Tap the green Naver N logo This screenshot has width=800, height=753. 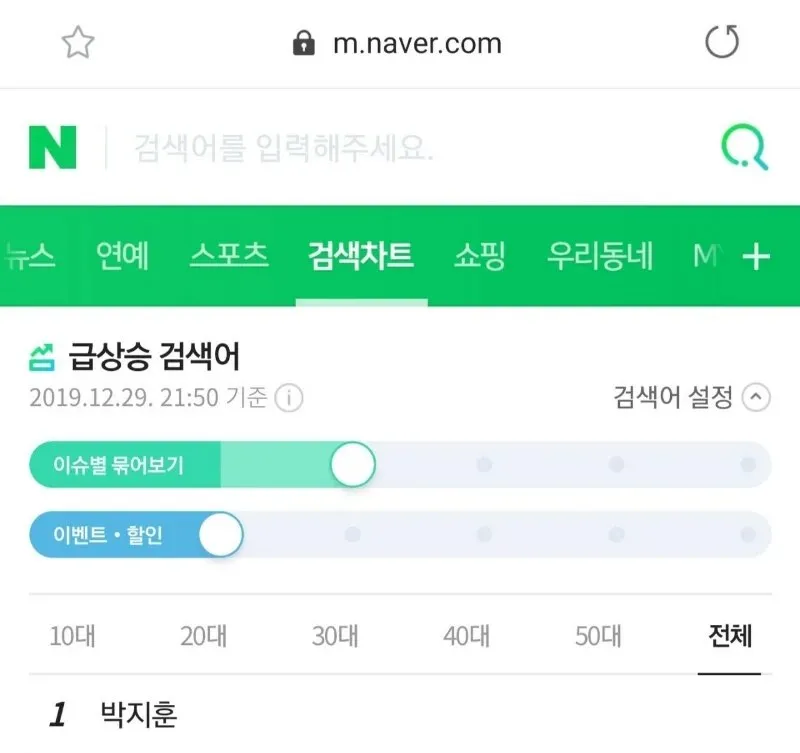click(x=53, y=149)
